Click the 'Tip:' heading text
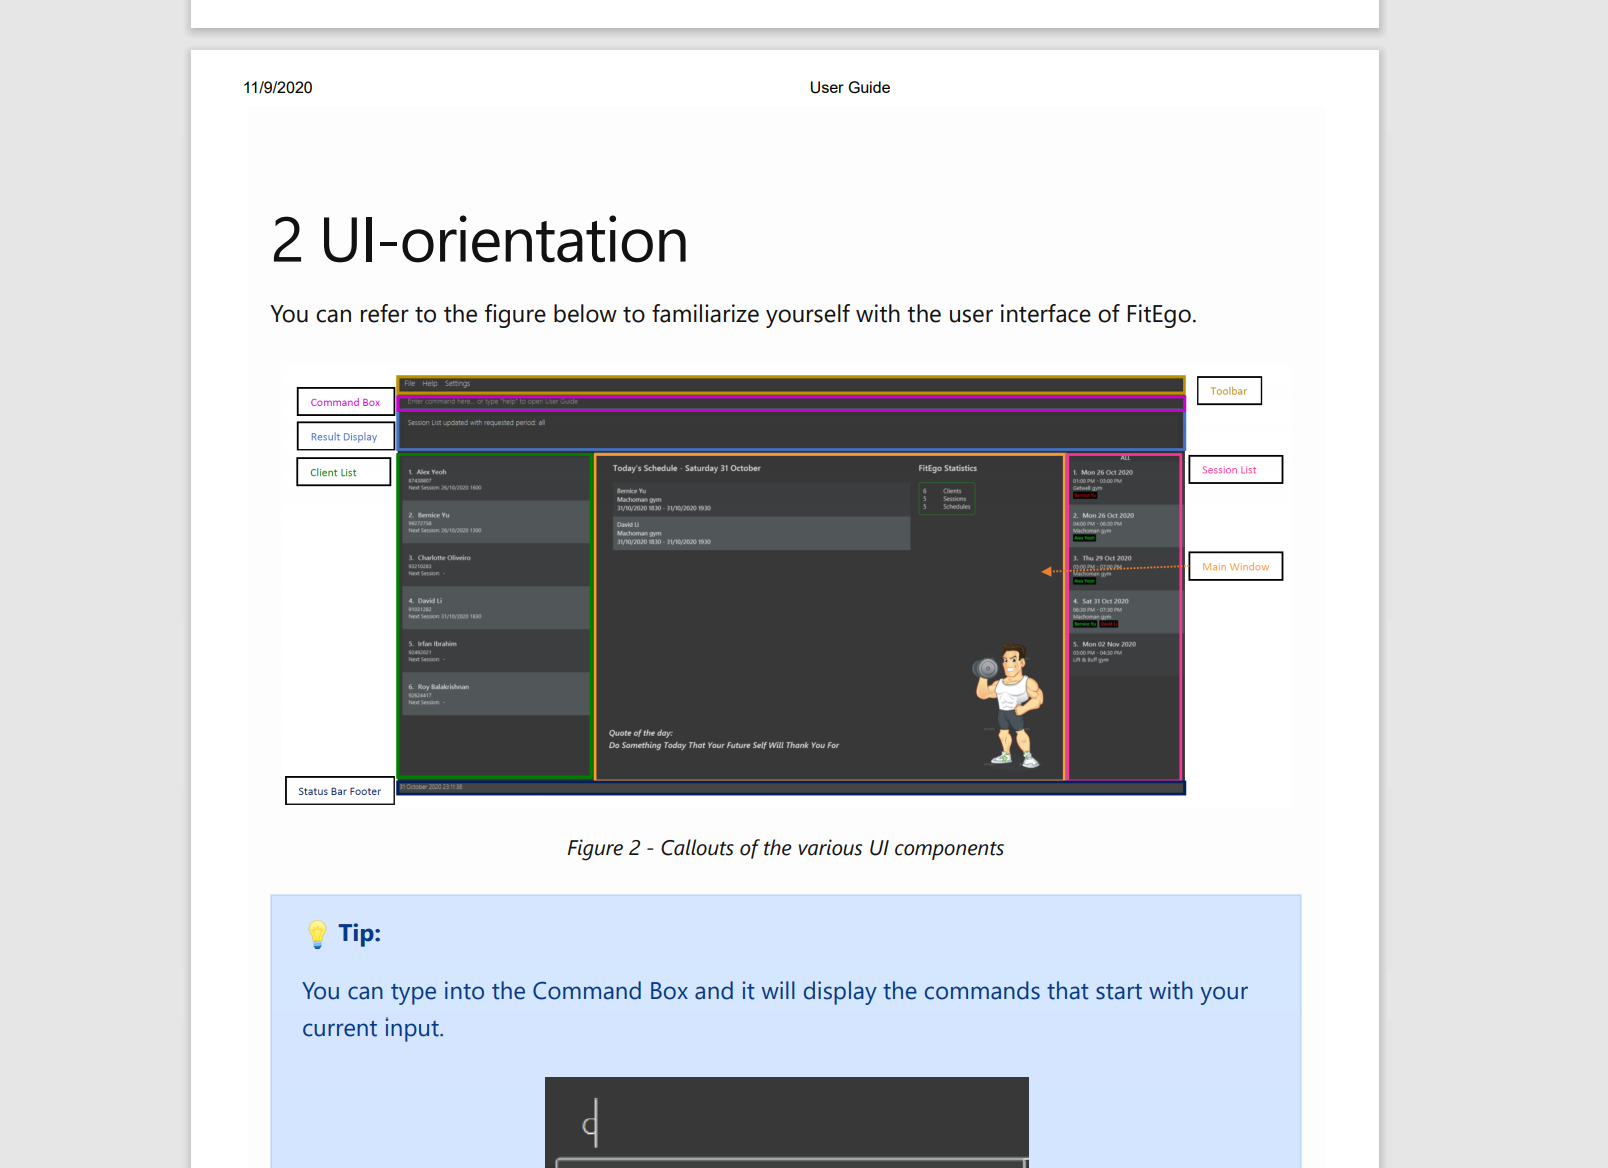This screenshot has height=1168, width=1608. click(x=359, y=933)
